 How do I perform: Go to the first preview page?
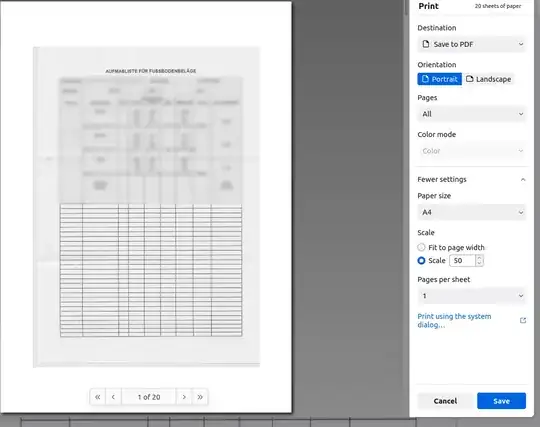click(x=98, y=397)
